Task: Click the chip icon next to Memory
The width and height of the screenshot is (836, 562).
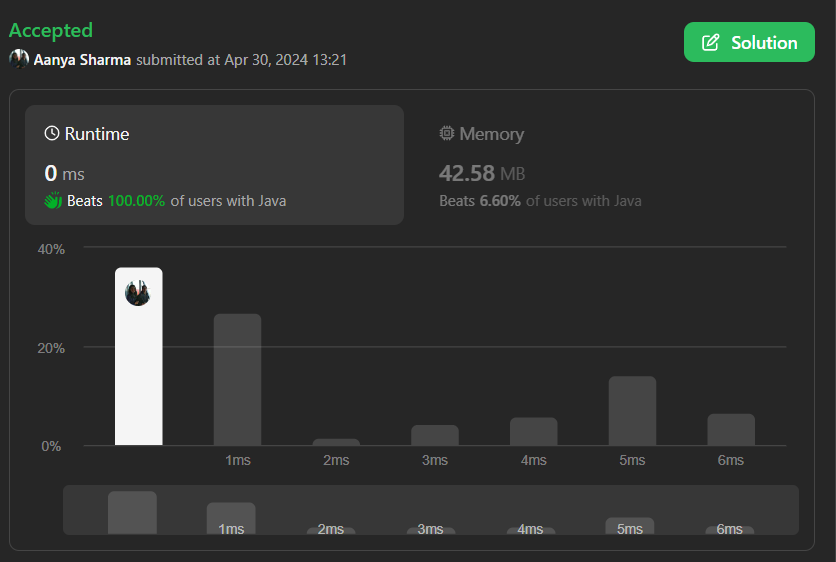Action: click(x=447, y=133)
